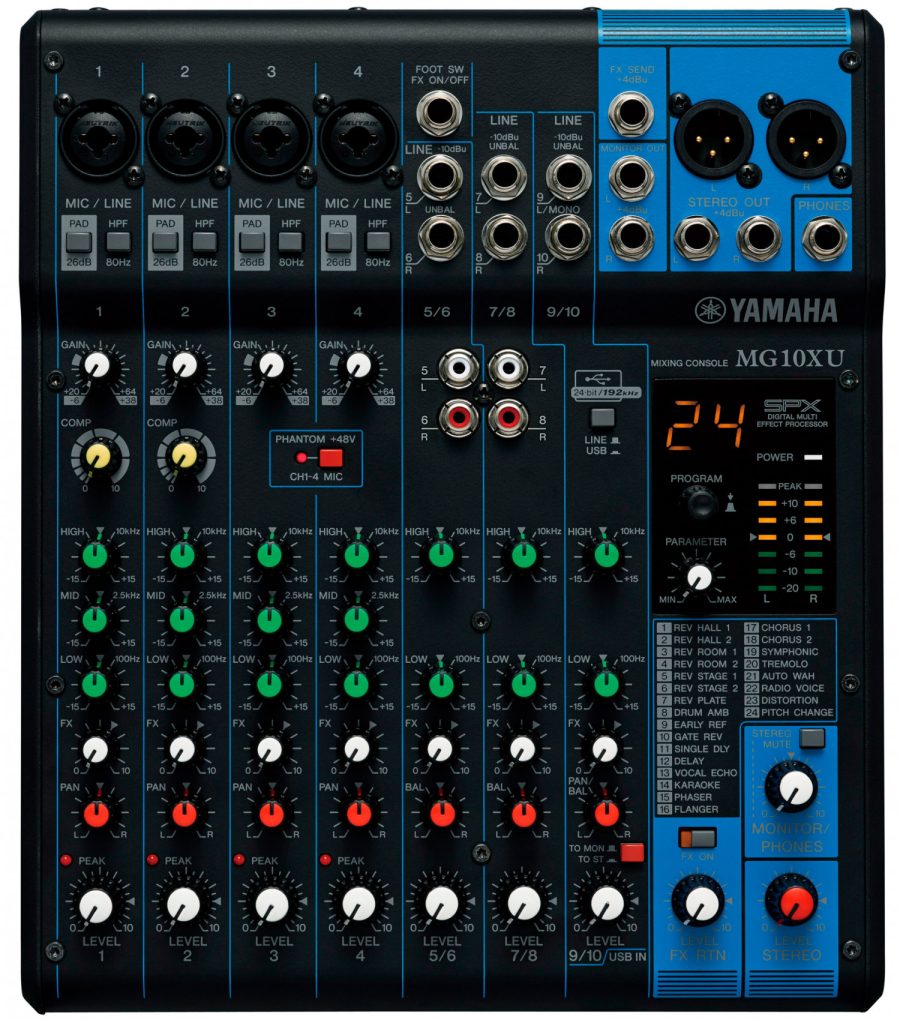Image resolution: width=900 pixels, height=1020 pixels.
Task: Toggle the channel 4 PAD switch
Action: pyautogui.click(x=338, y=242)
